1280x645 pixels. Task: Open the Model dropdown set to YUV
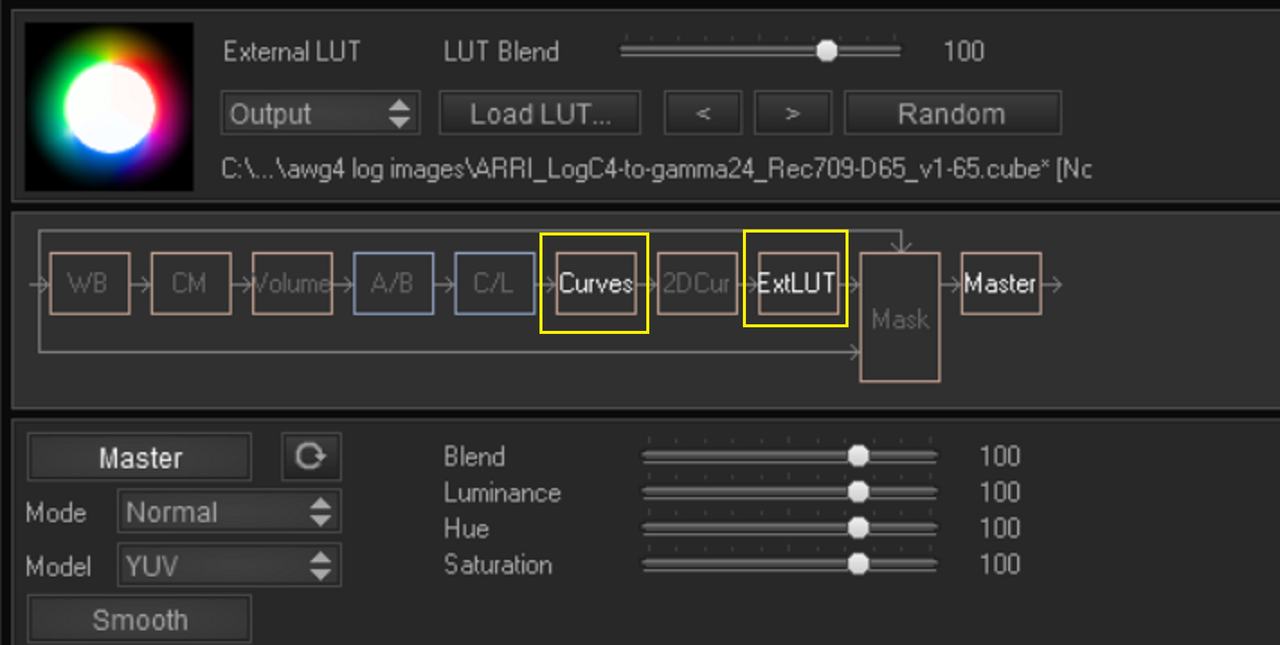tap(229, 567)
